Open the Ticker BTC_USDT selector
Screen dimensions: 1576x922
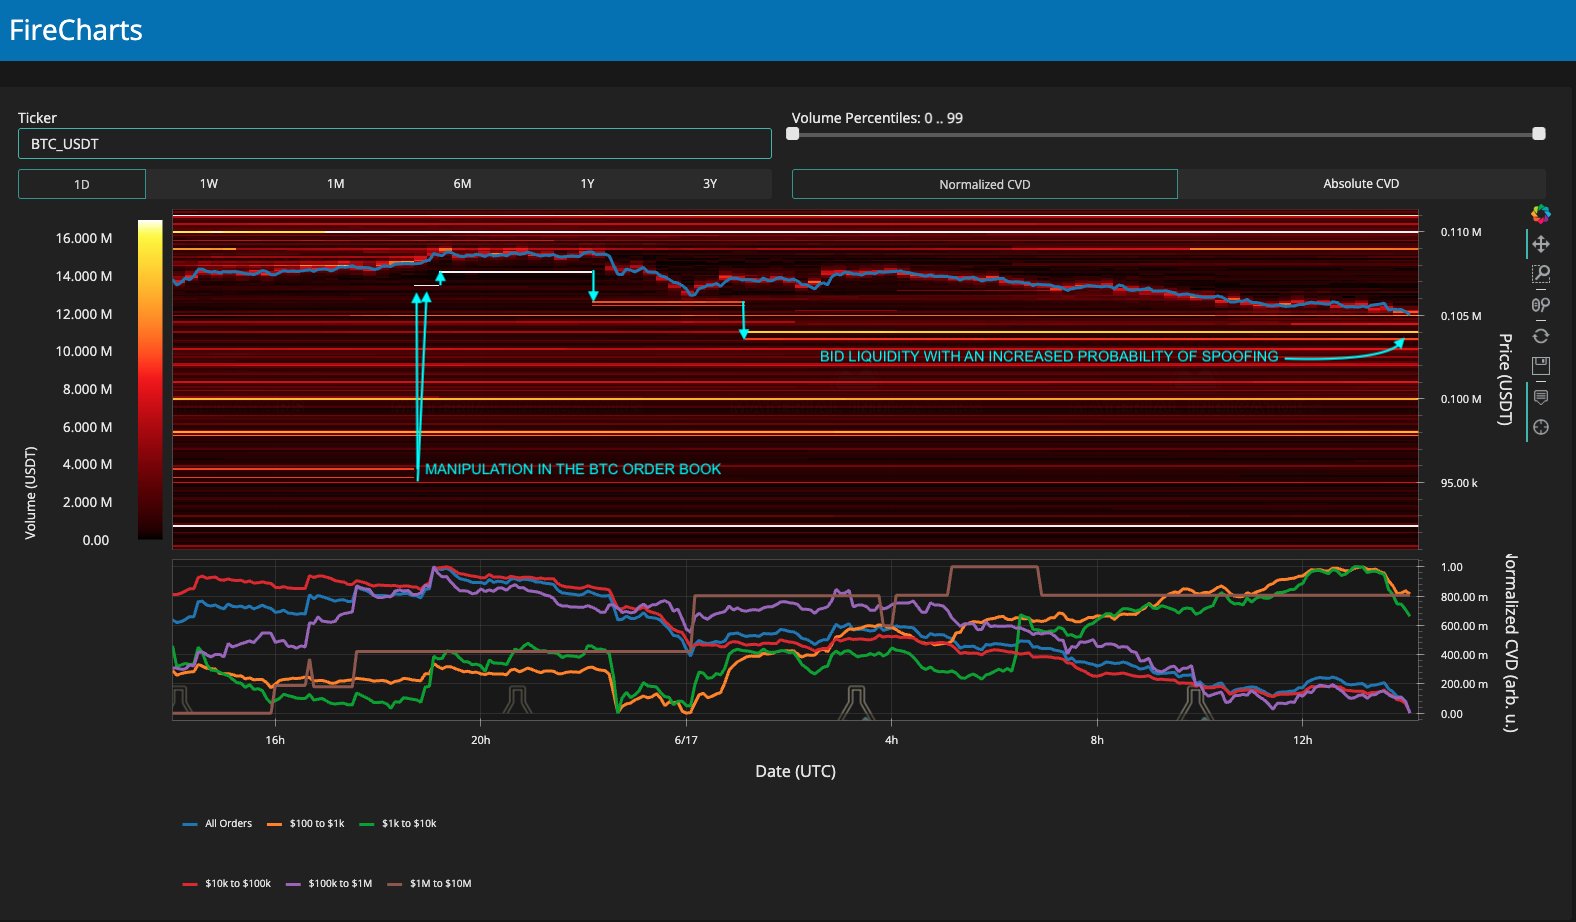coord(394,144)
